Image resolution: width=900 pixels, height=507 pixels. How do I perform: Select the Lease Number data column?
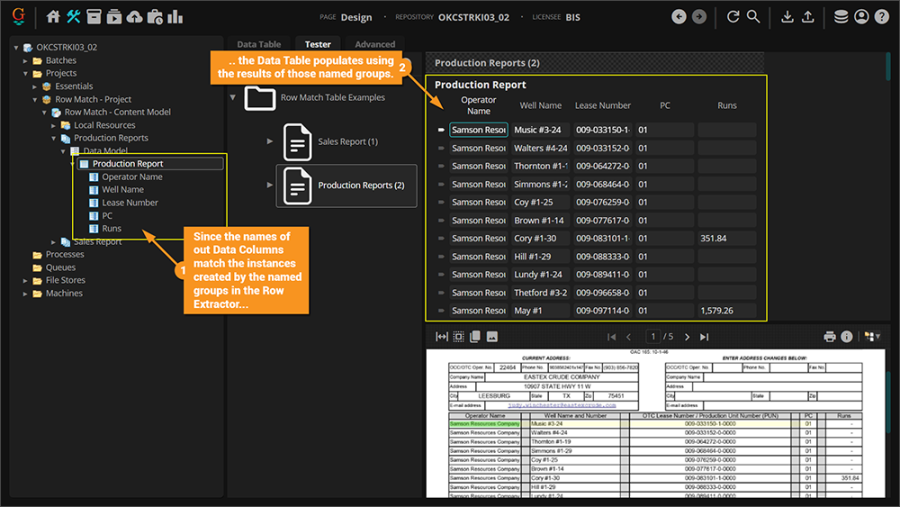[x=130, y=202]
